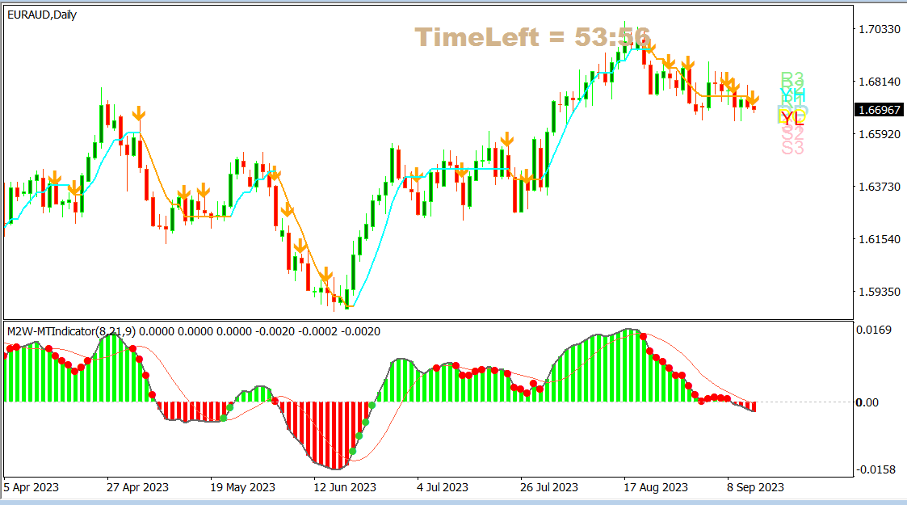Image resolution: width=908 pixels, height=506 pixels.
Task: Click the orange arrow nearest the 17 Aug high
Action: (648, 45)
